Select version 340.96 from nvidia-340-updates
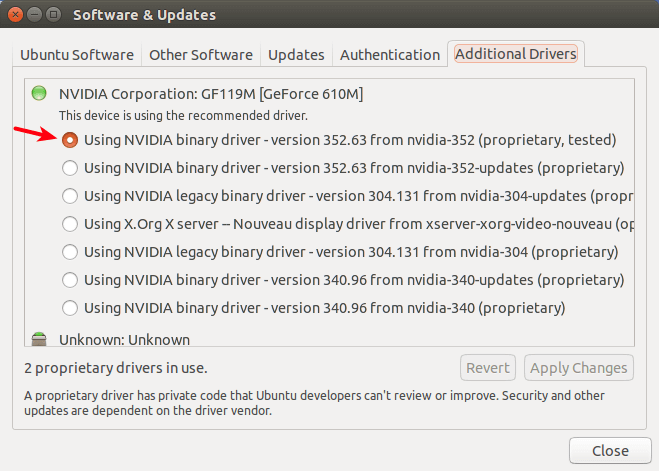 [x=70, y=280]
